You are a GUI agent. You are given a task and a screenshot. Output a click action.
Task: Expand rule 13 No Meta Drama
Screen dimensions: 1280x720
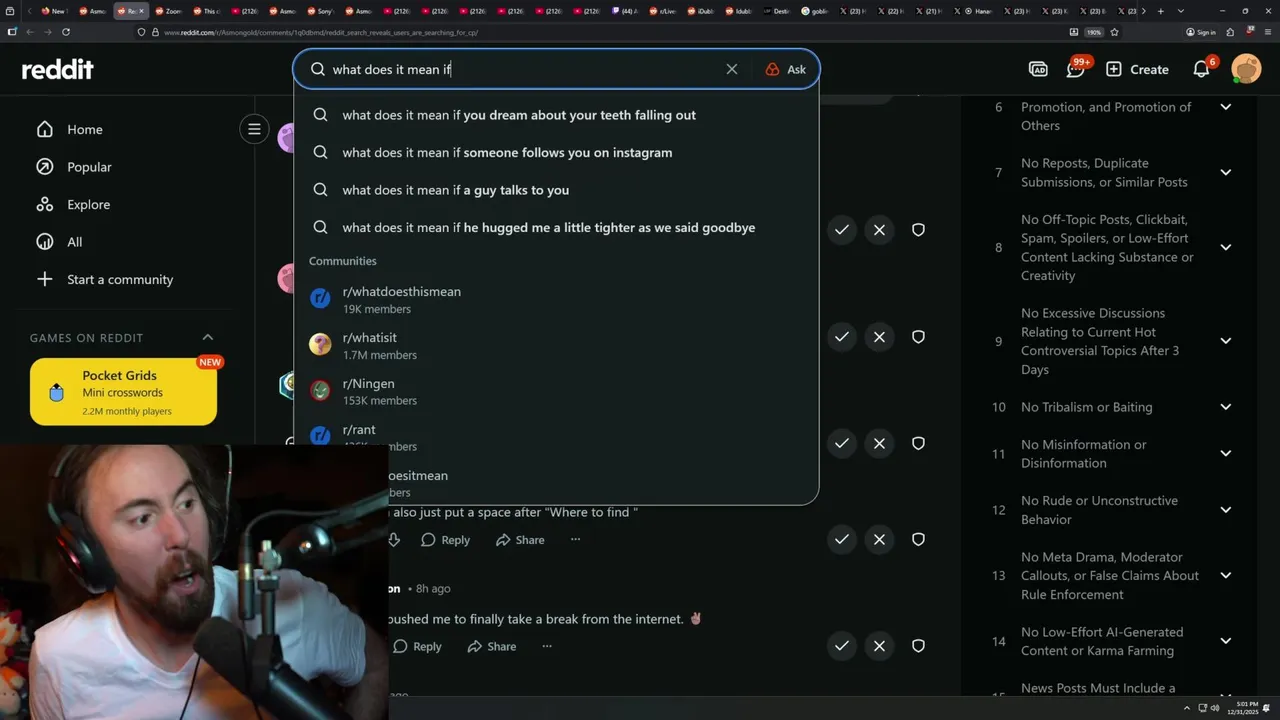coord(1226,575)
